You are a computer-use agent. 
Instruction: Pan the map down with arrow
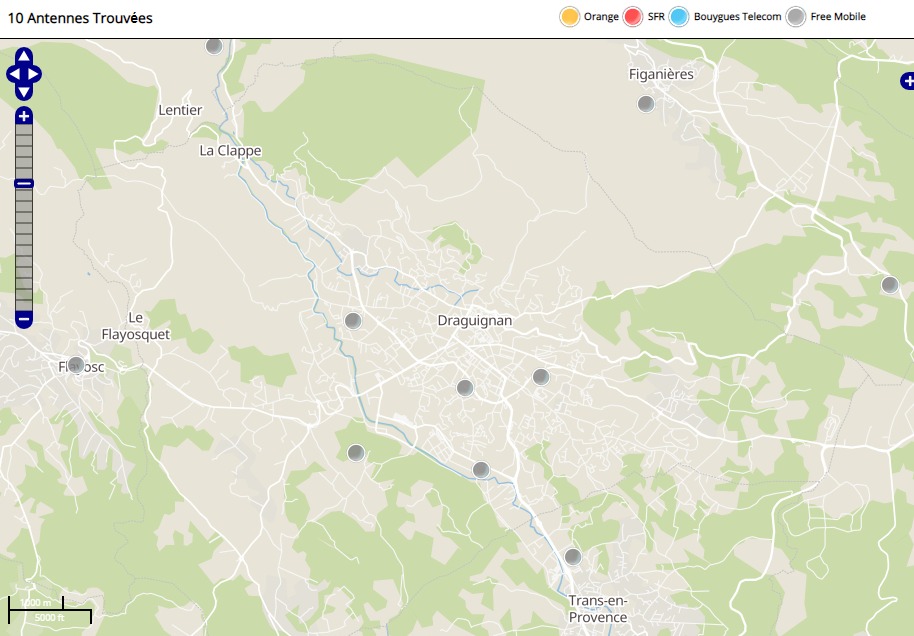[24, 92]
